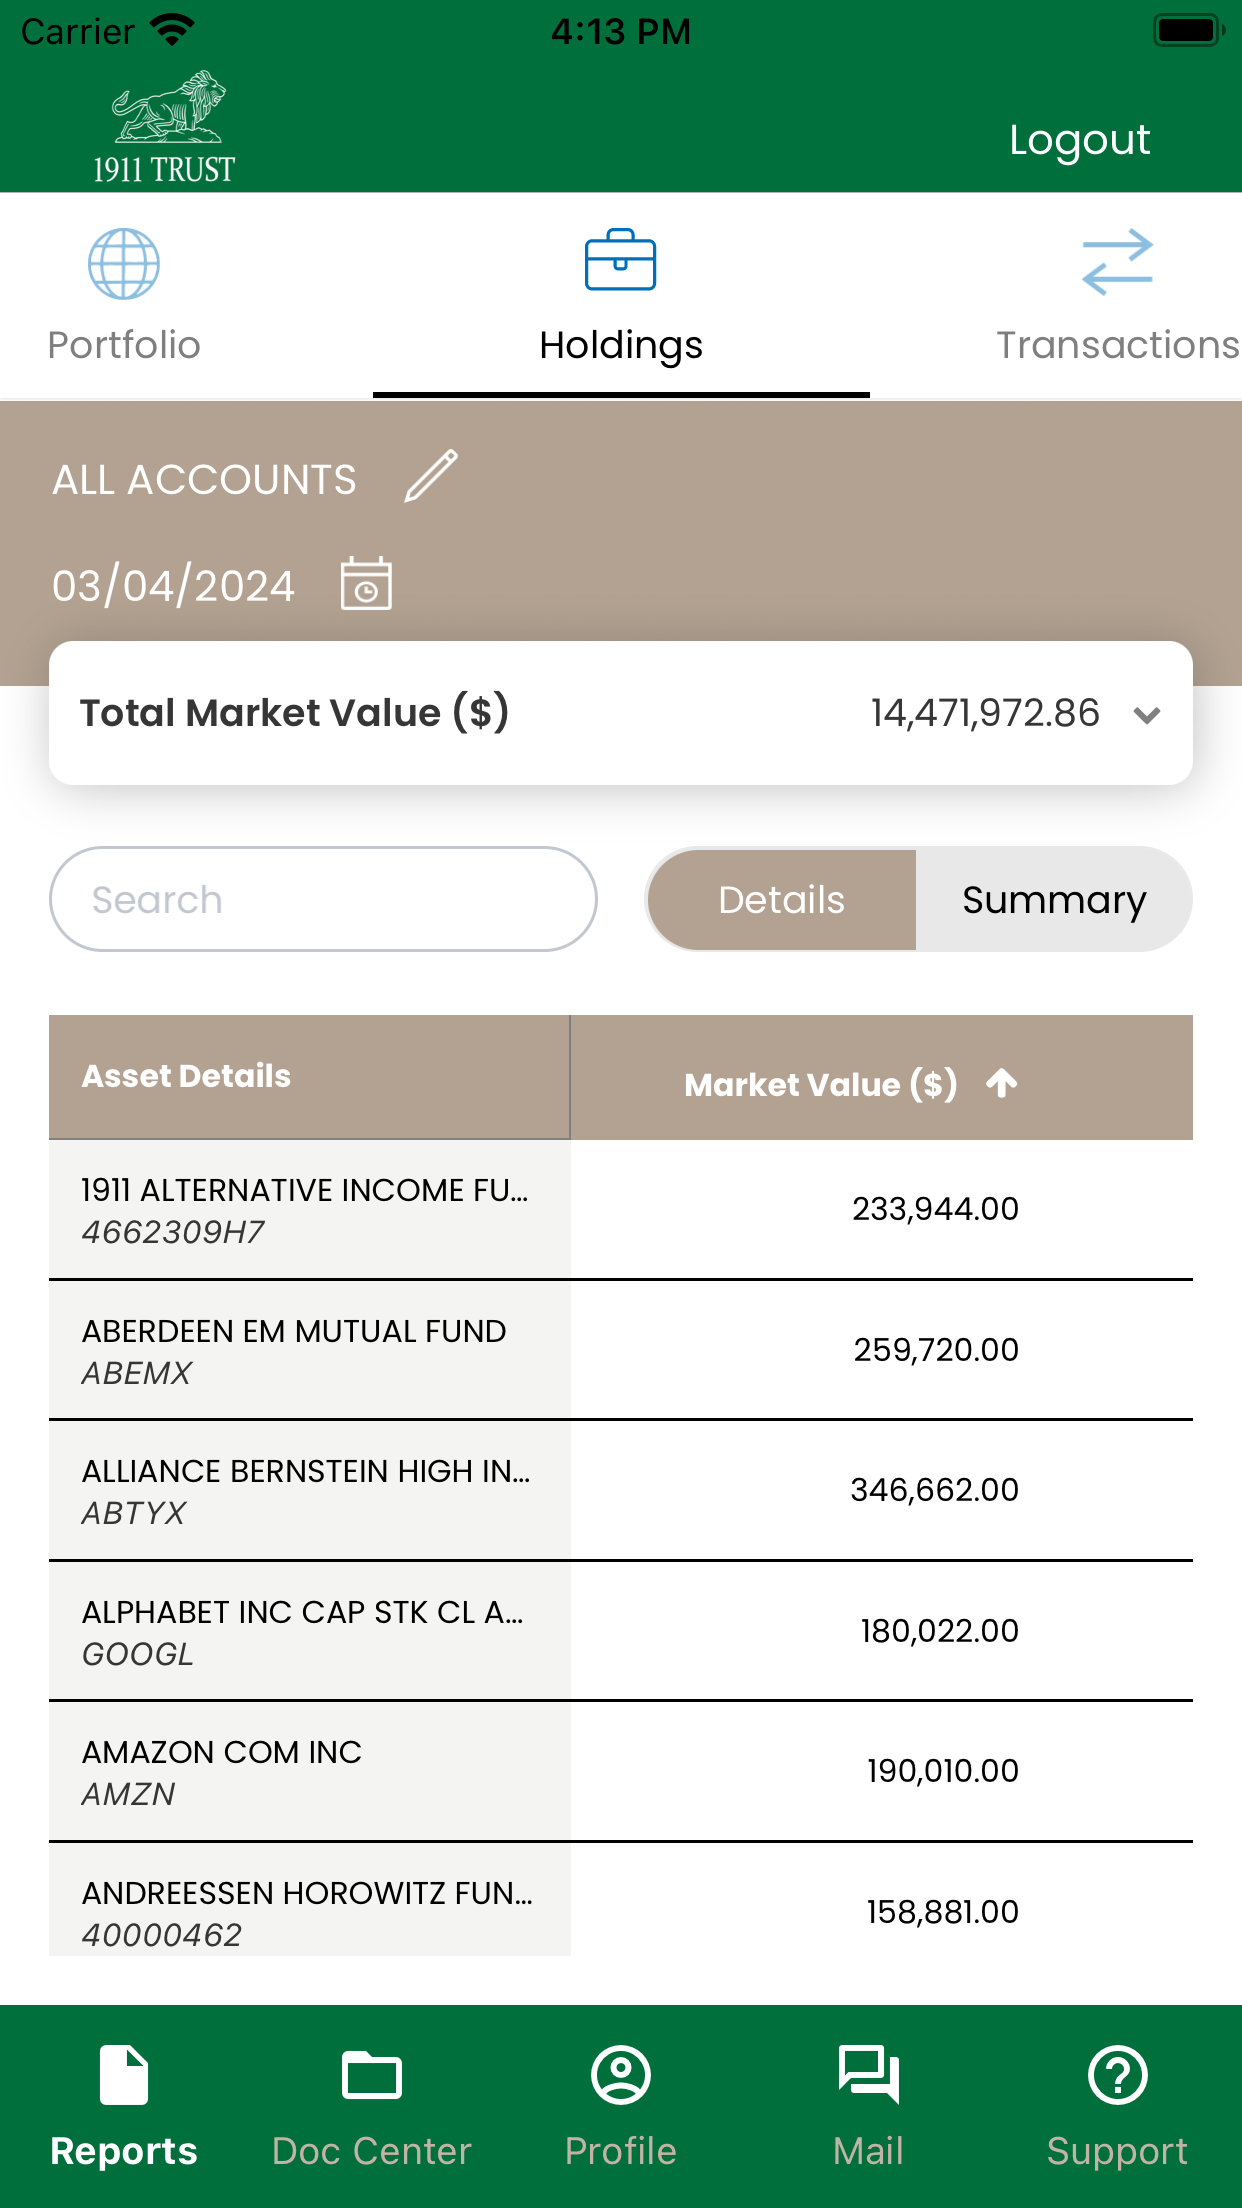The image size is (1242, 2208).
Task: Open the AMAZON COM INC holding
Action: (621, 1771)
